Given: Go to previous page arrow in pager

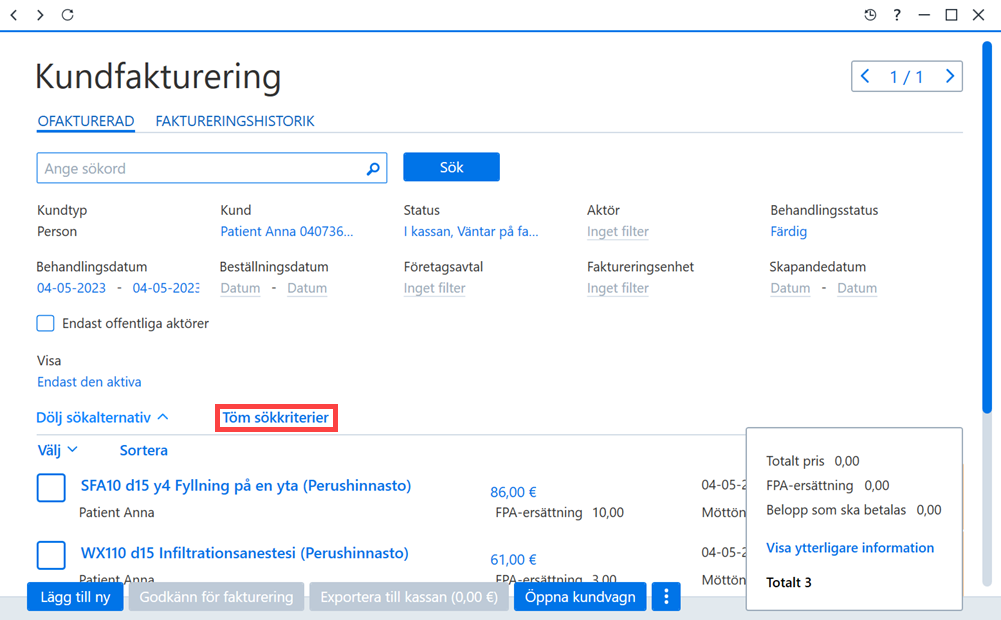Looking at the screenshot, I should 865,77.
